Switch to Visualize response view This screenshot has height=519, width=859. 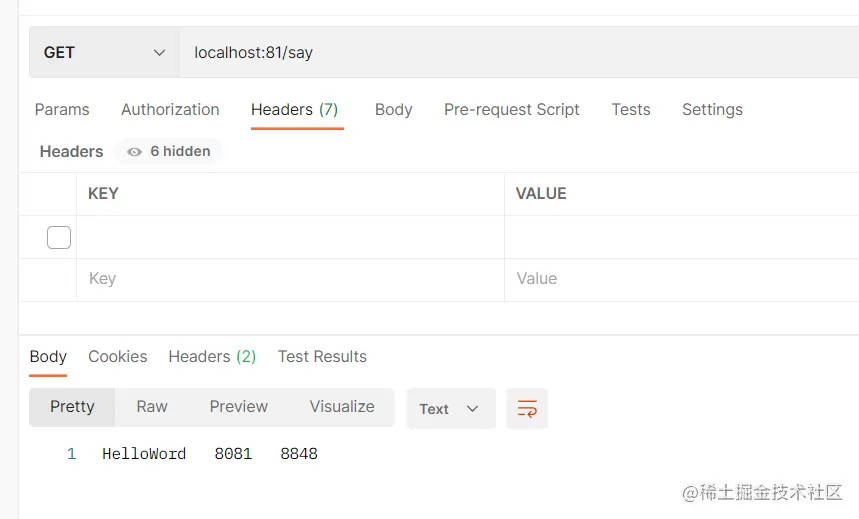click(x=342, y=407)
